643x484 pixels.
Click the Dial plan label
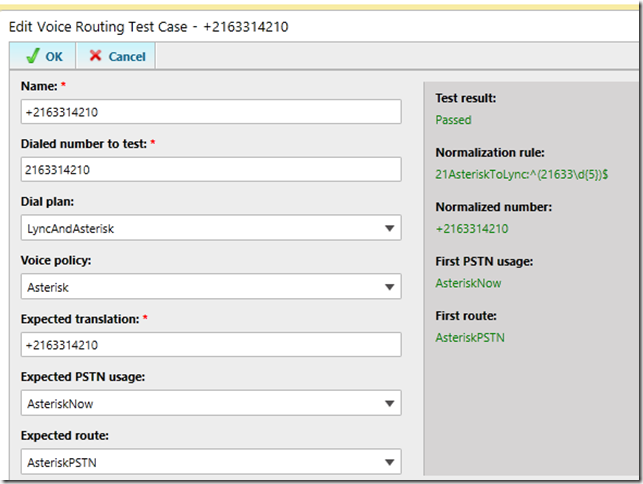point(46,202)
